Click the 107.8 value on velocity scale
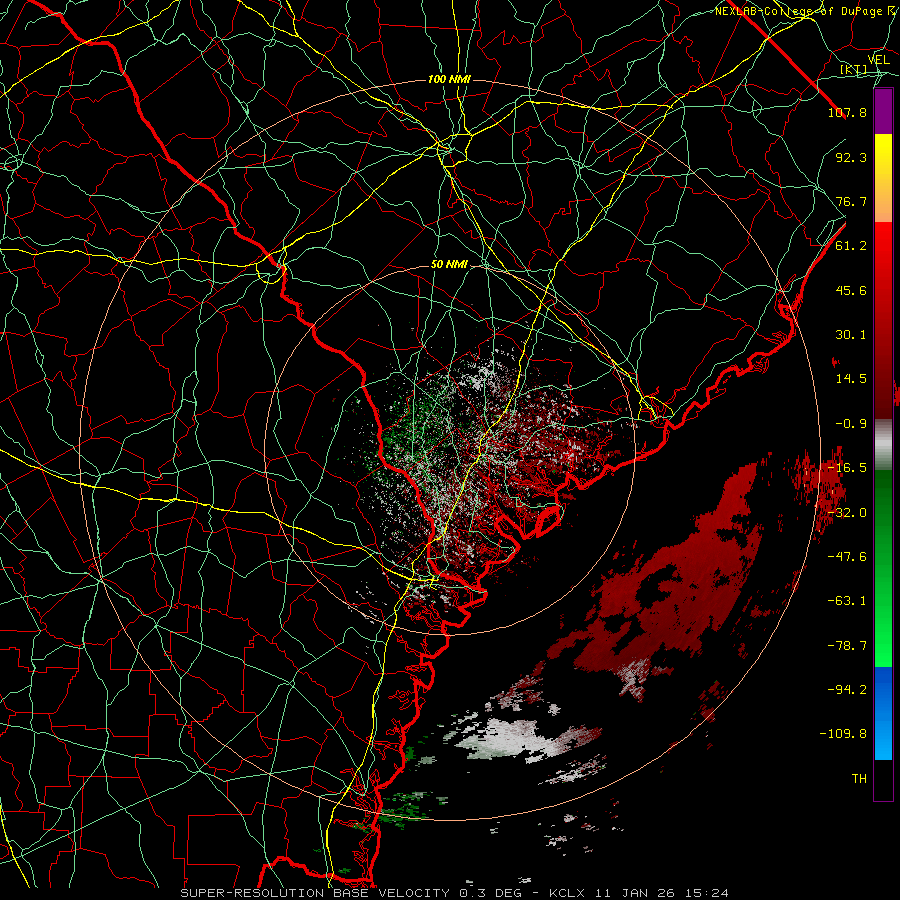This screenshot has width=900, height=900. pyautogui.click(x=847, y=112)
